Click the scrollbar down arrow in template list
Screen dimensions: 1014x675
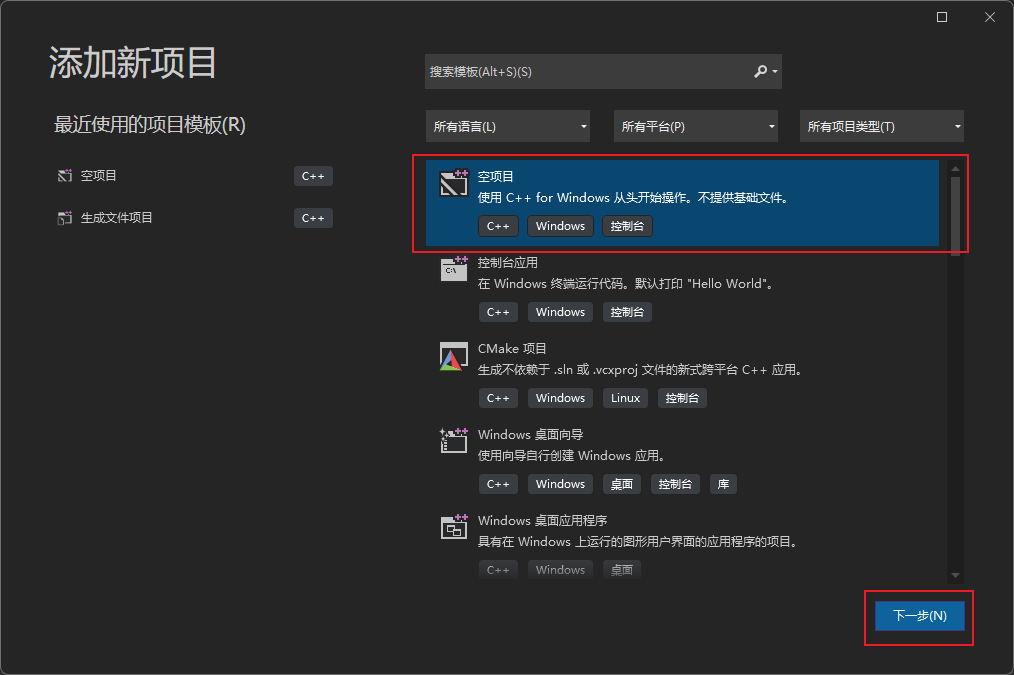click(955, 575)
